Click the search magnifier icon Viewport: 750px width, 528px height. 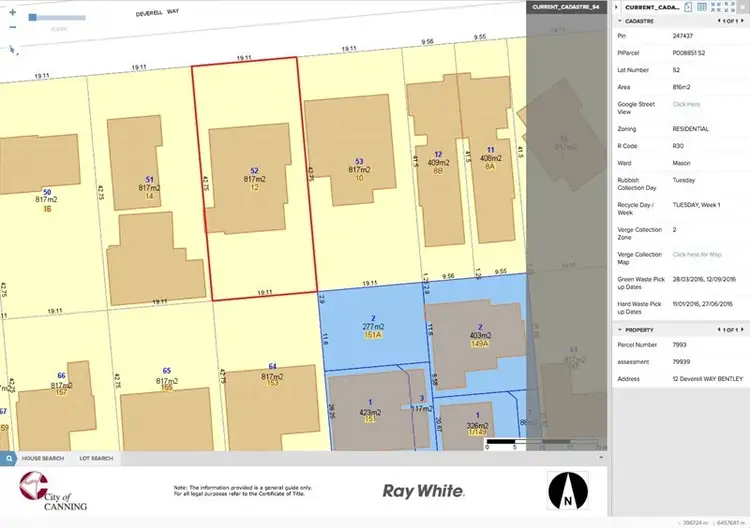8,459
